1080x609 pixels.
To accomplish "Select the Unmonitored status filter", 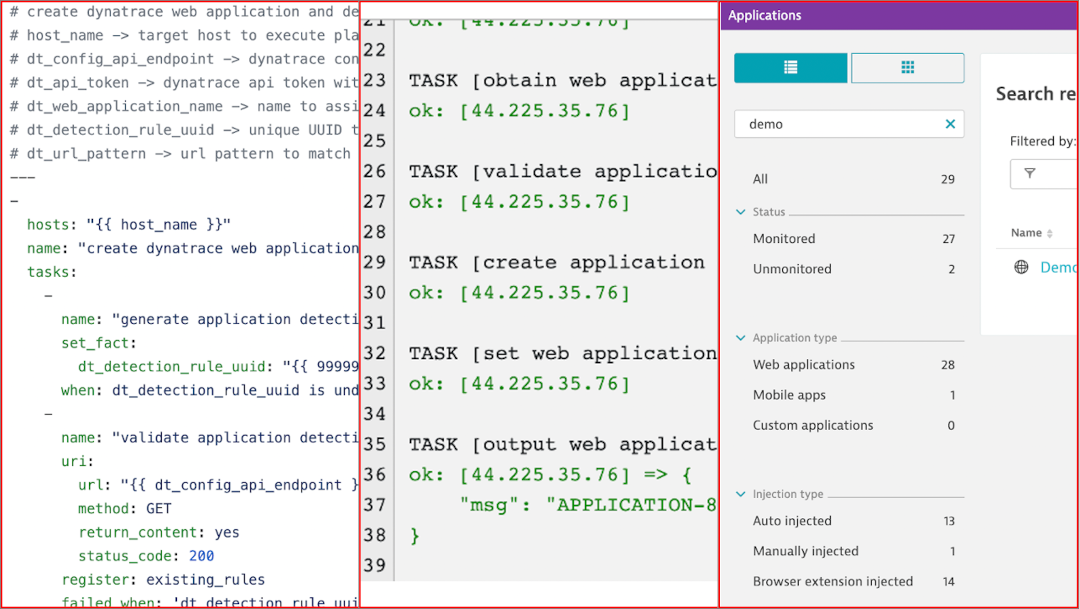I will tap(791, 268).
